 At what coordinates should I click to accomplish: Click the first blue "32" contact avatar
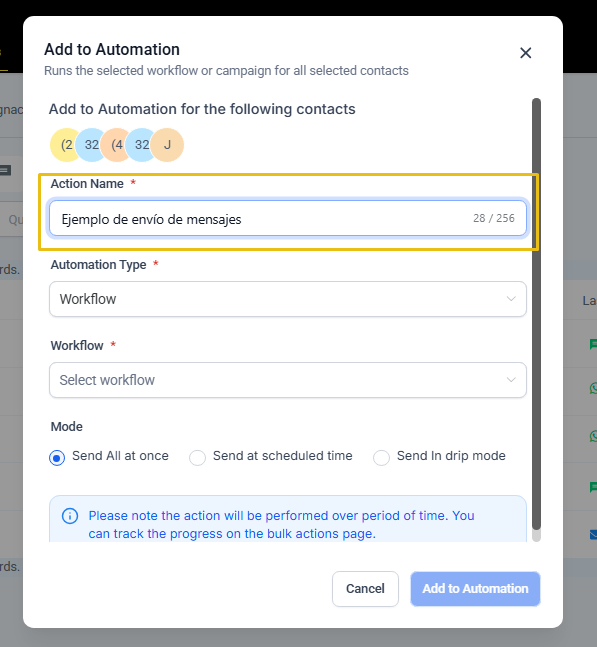pyautogui.click(x=90, y=145)
